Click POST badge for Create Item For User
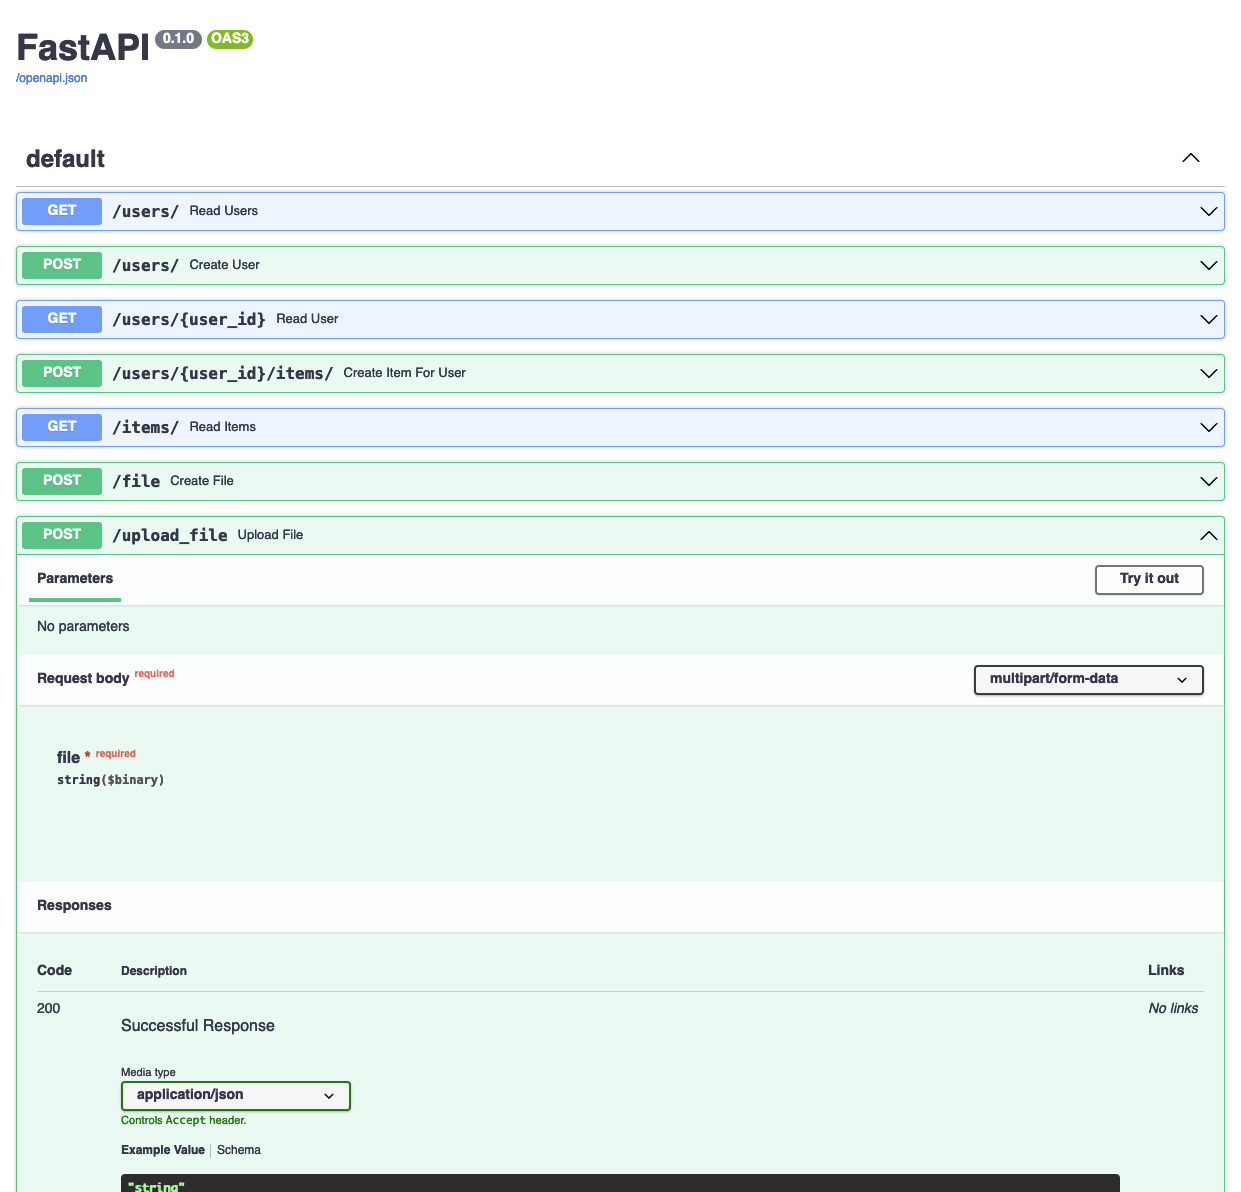The width and height of the screenshot is (1241, 1192). pos(62,373)
